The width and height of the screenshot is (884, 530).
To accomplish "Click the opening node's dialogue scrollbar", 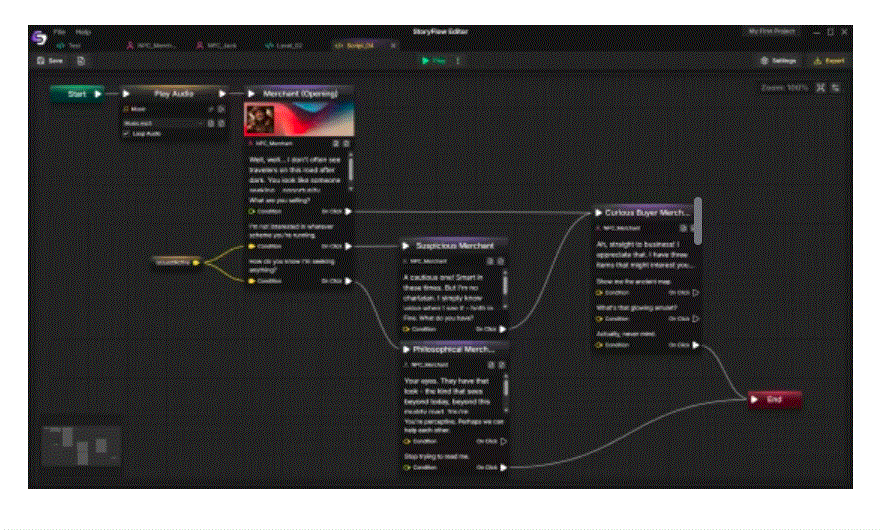I will tap(351, 170).
